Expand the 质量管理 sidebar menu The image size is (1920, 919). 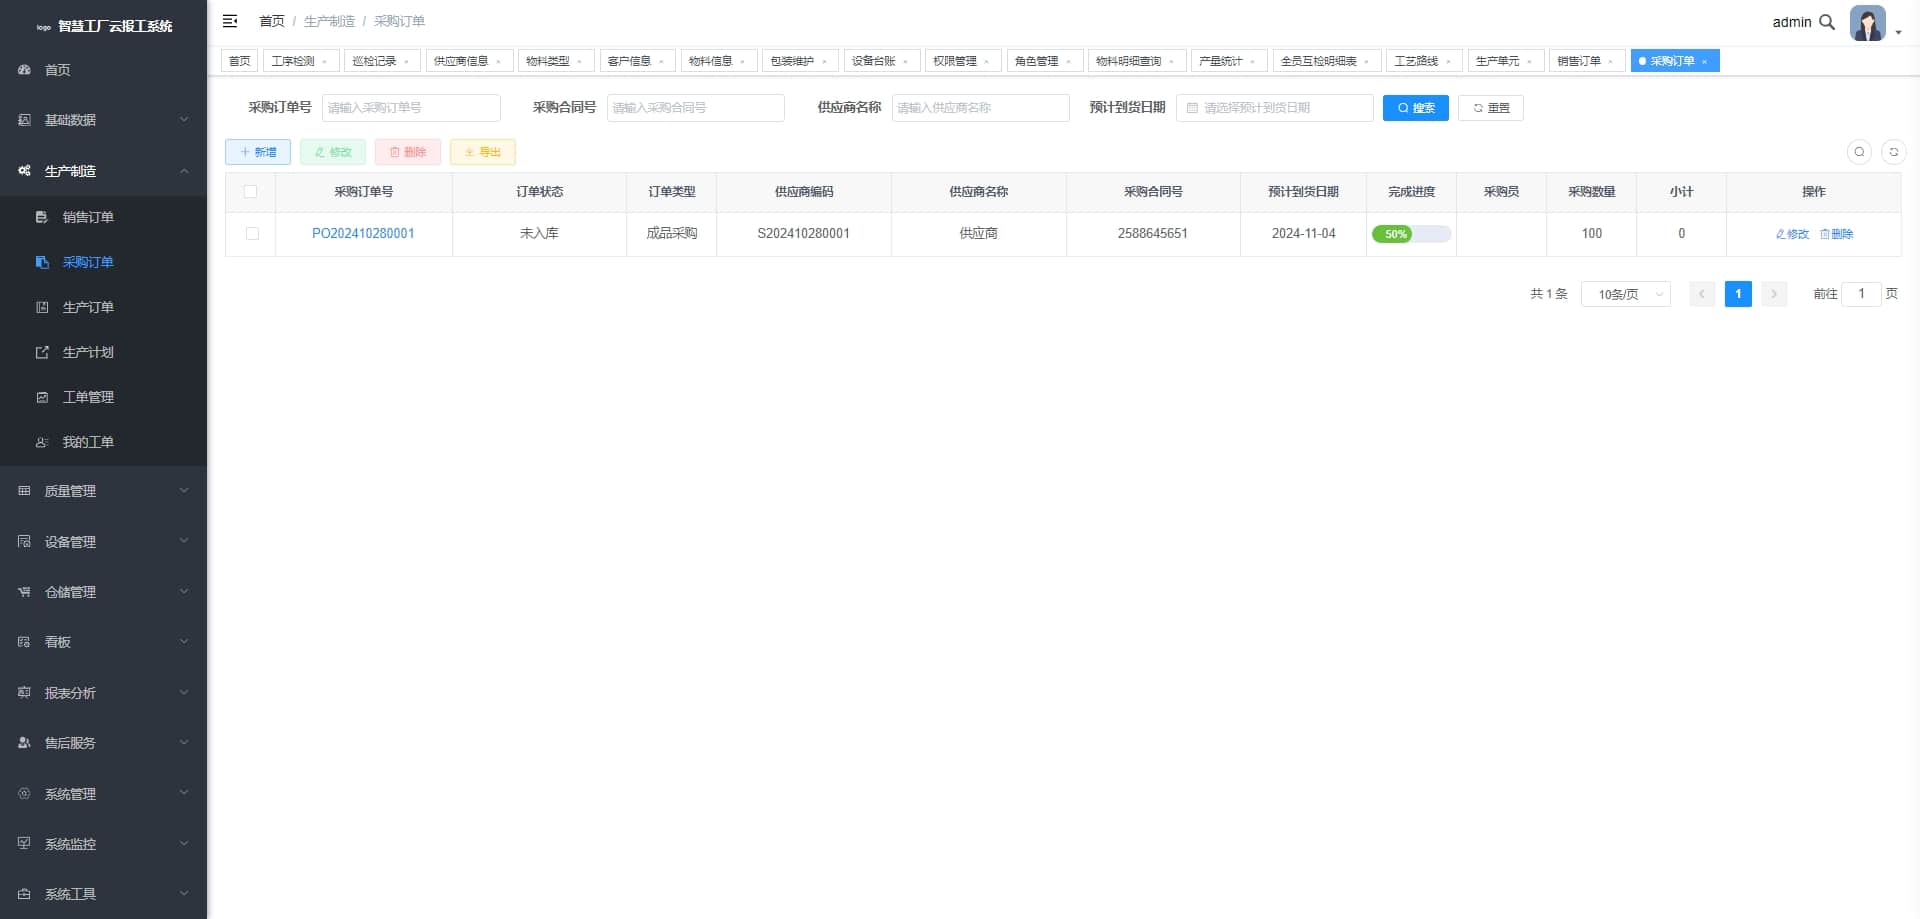click(104, 491)
